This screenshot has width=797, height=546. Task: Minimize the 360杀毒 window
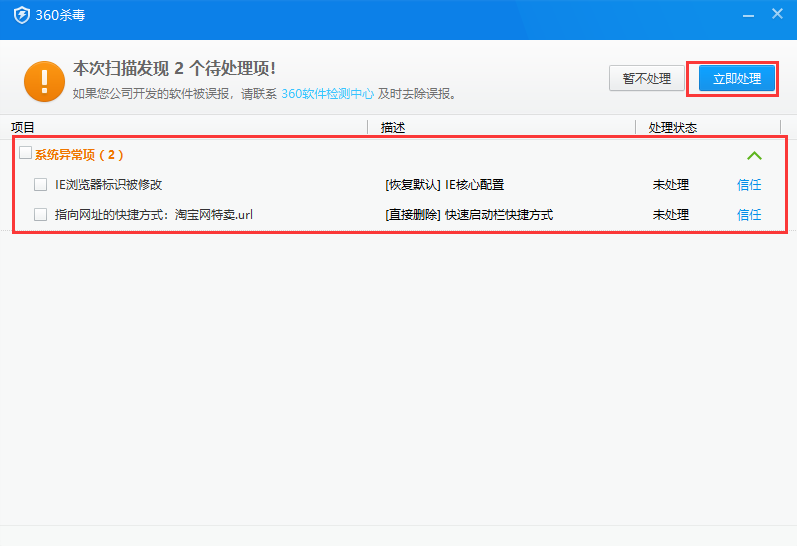click(x=748, y=16)
